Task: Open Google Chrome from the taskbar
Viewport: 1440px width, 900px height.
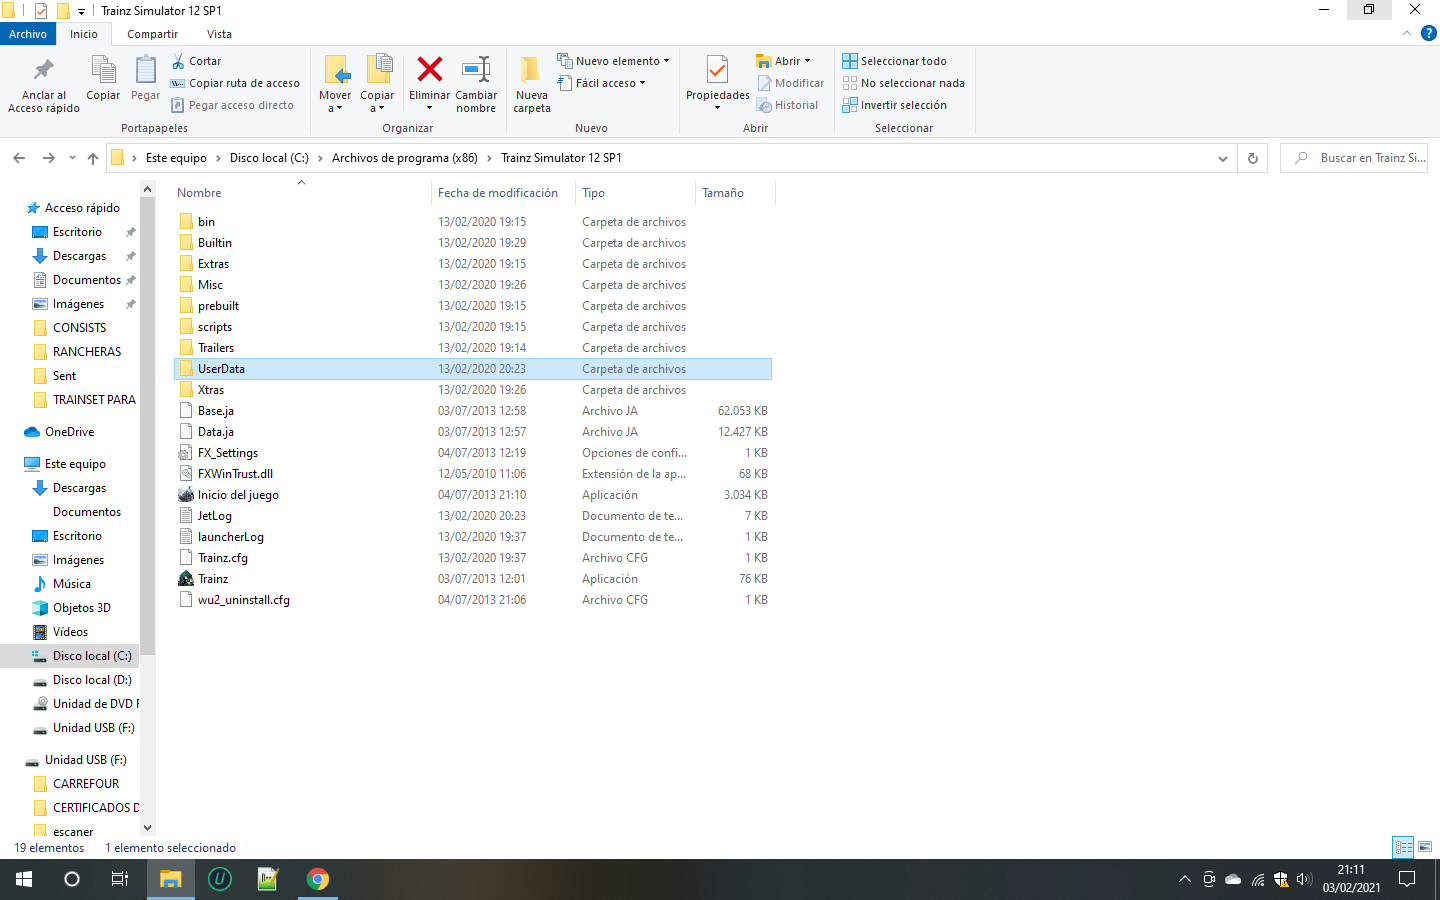Action: (317, 879)
